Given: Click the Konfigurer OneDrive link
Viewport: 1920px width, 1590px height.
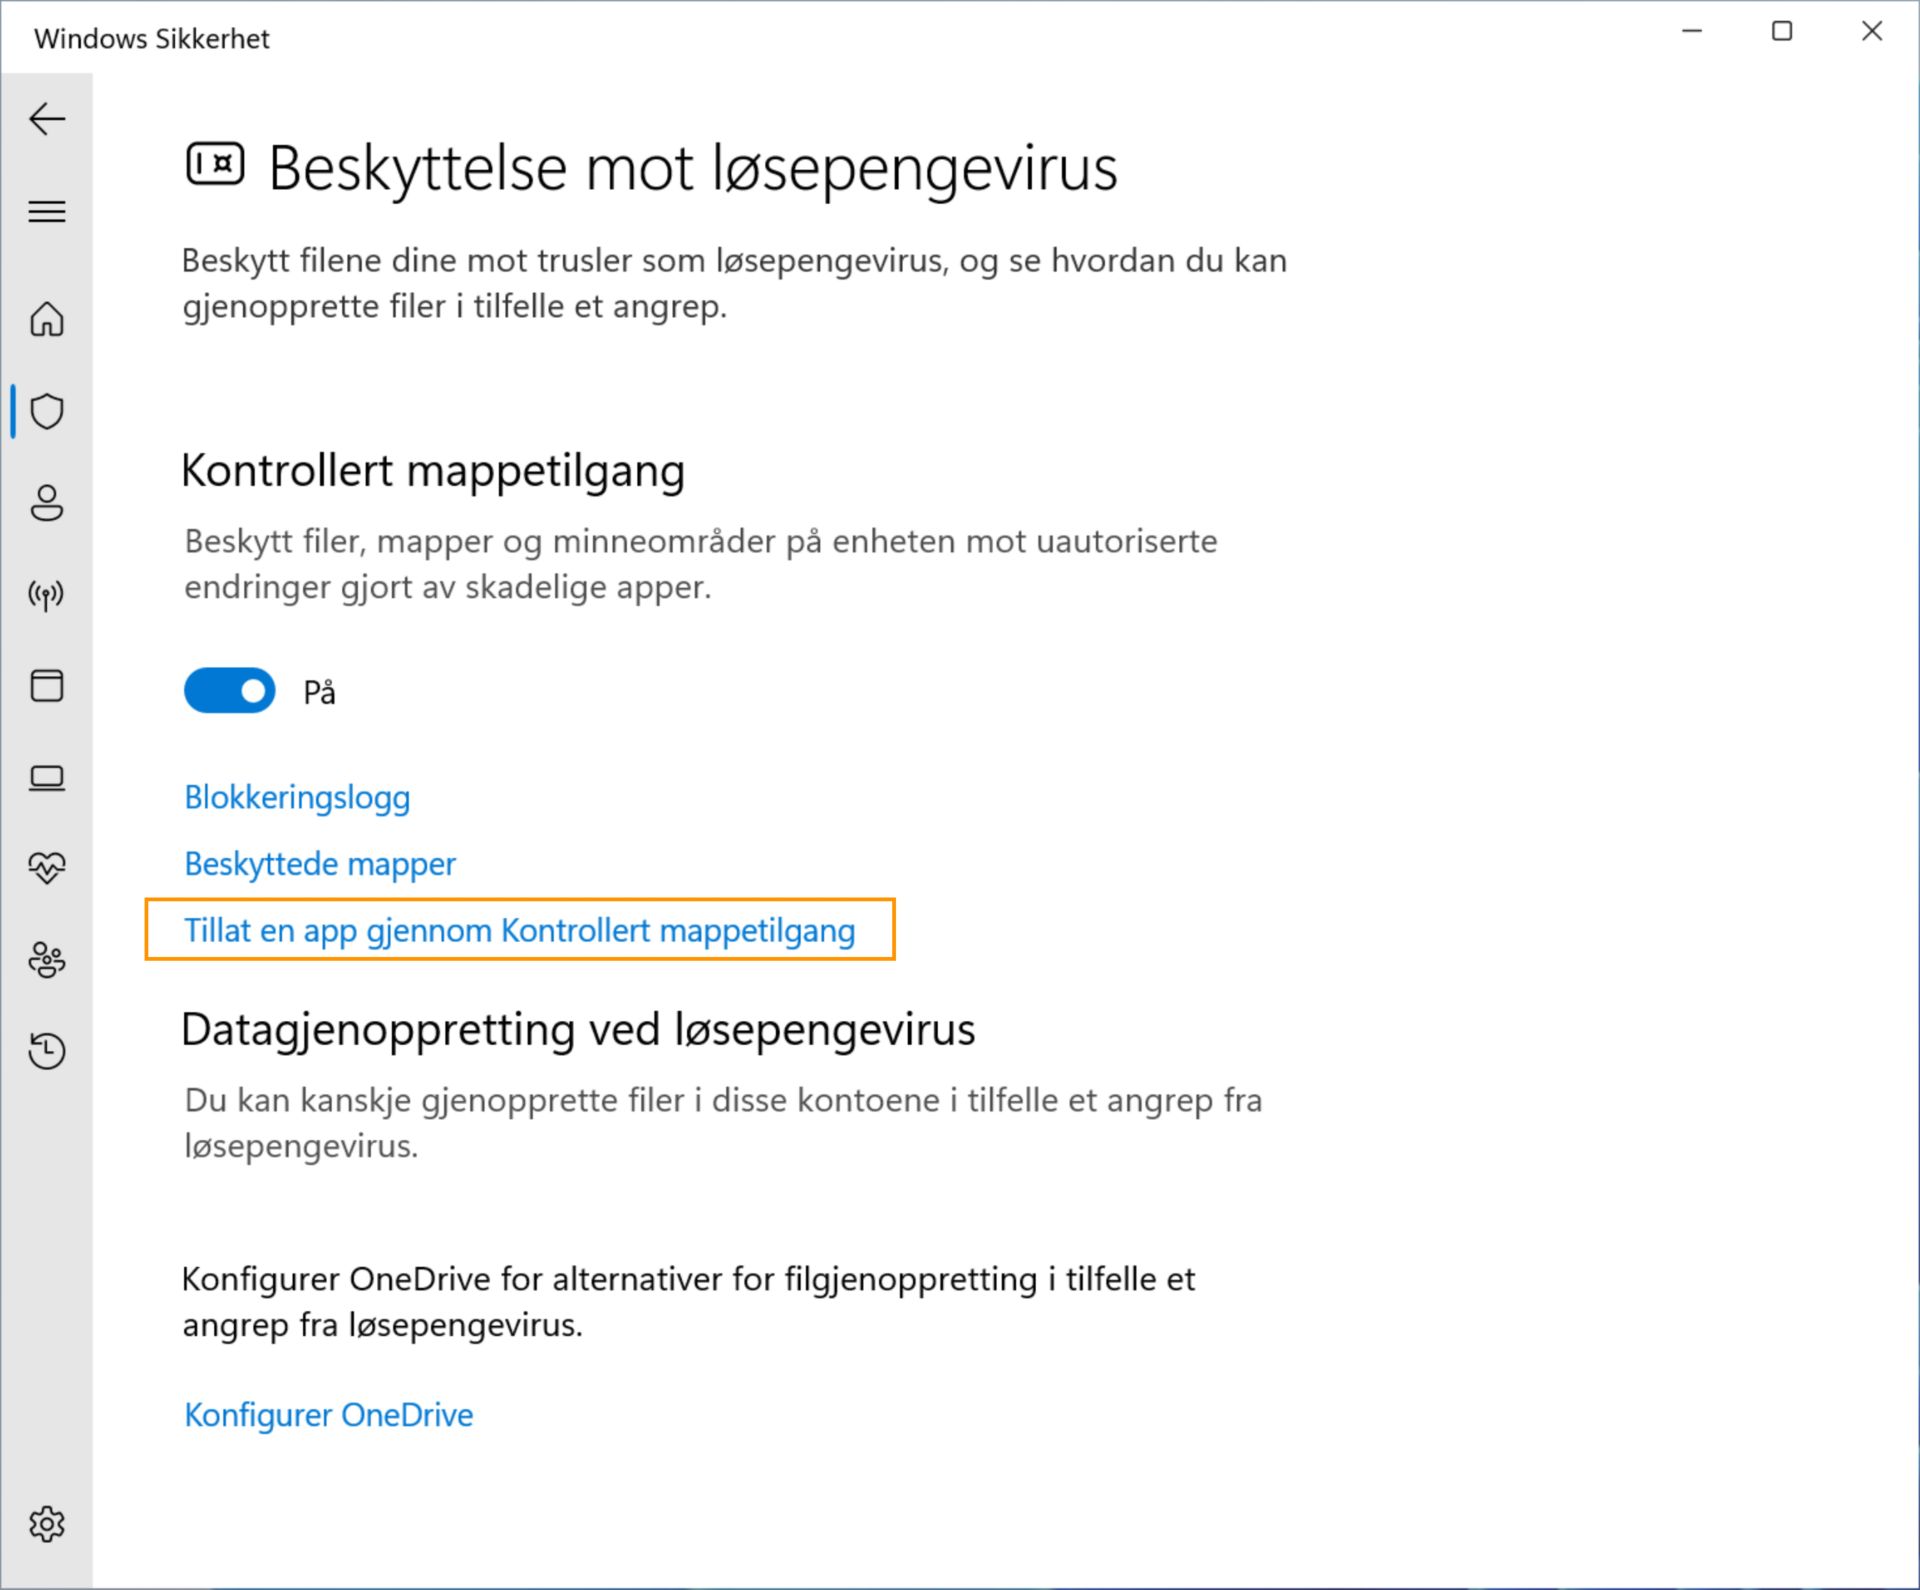Looking at the screenshot, I should coord(328,1415).
